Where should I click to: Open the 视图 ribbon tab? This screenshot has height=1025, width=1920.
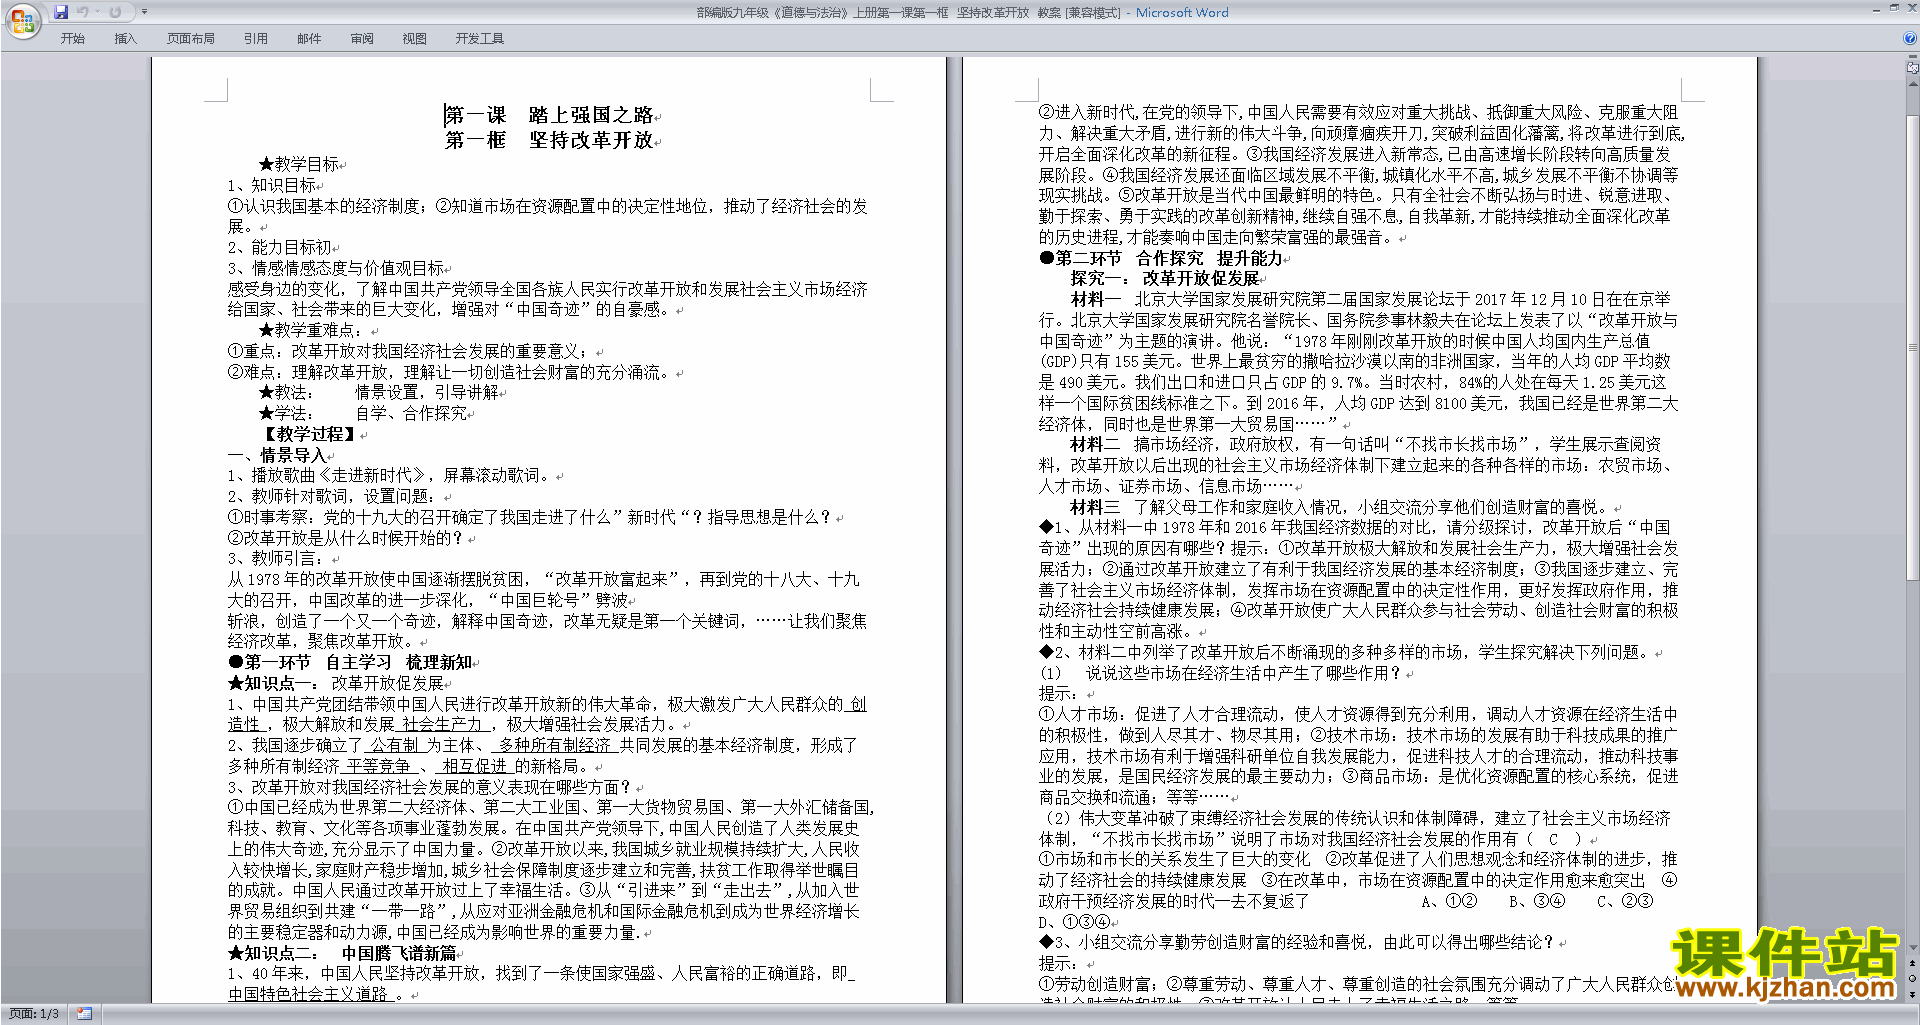(415, 39)
